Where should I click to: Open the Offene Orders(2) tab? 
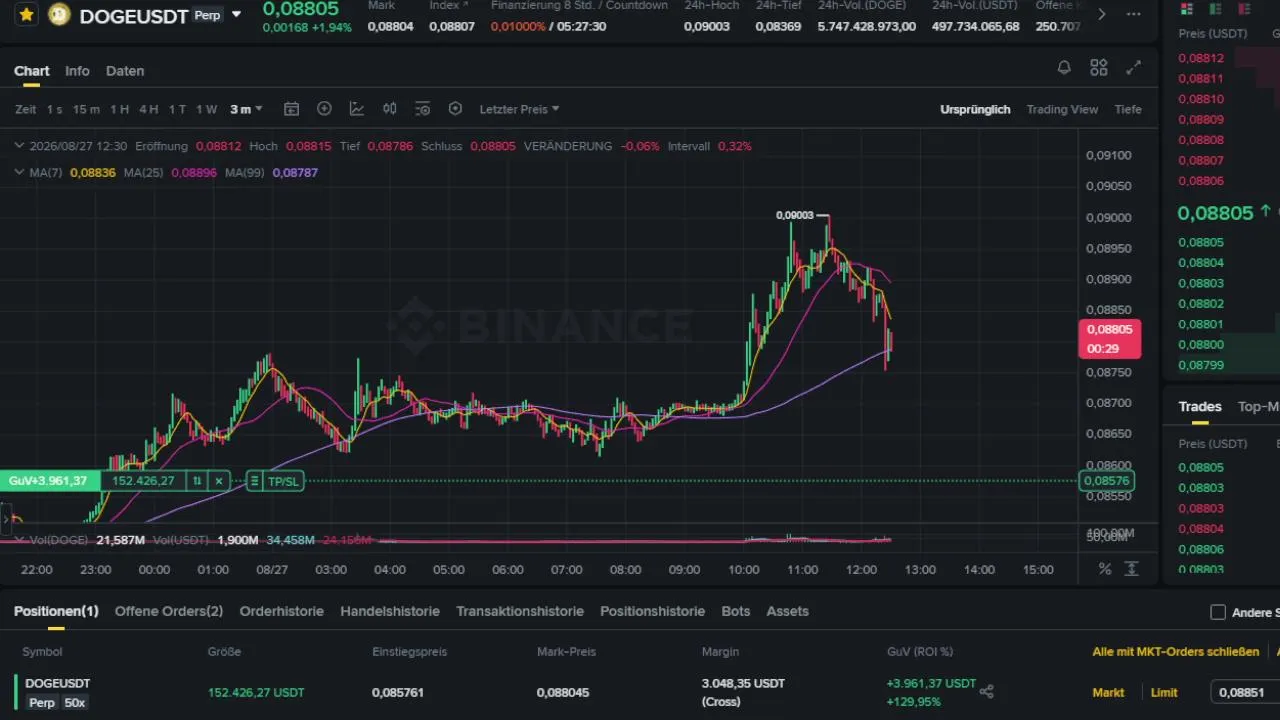click(x=169, y=611)
